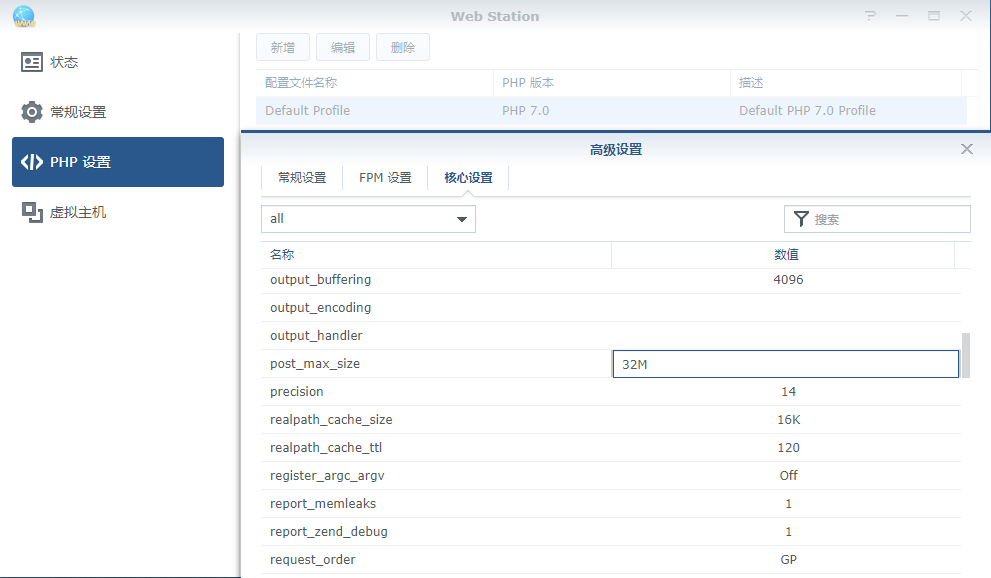Close the 高级设置 dialog with X
Screen dimensions: 991x578
point(966,149)
